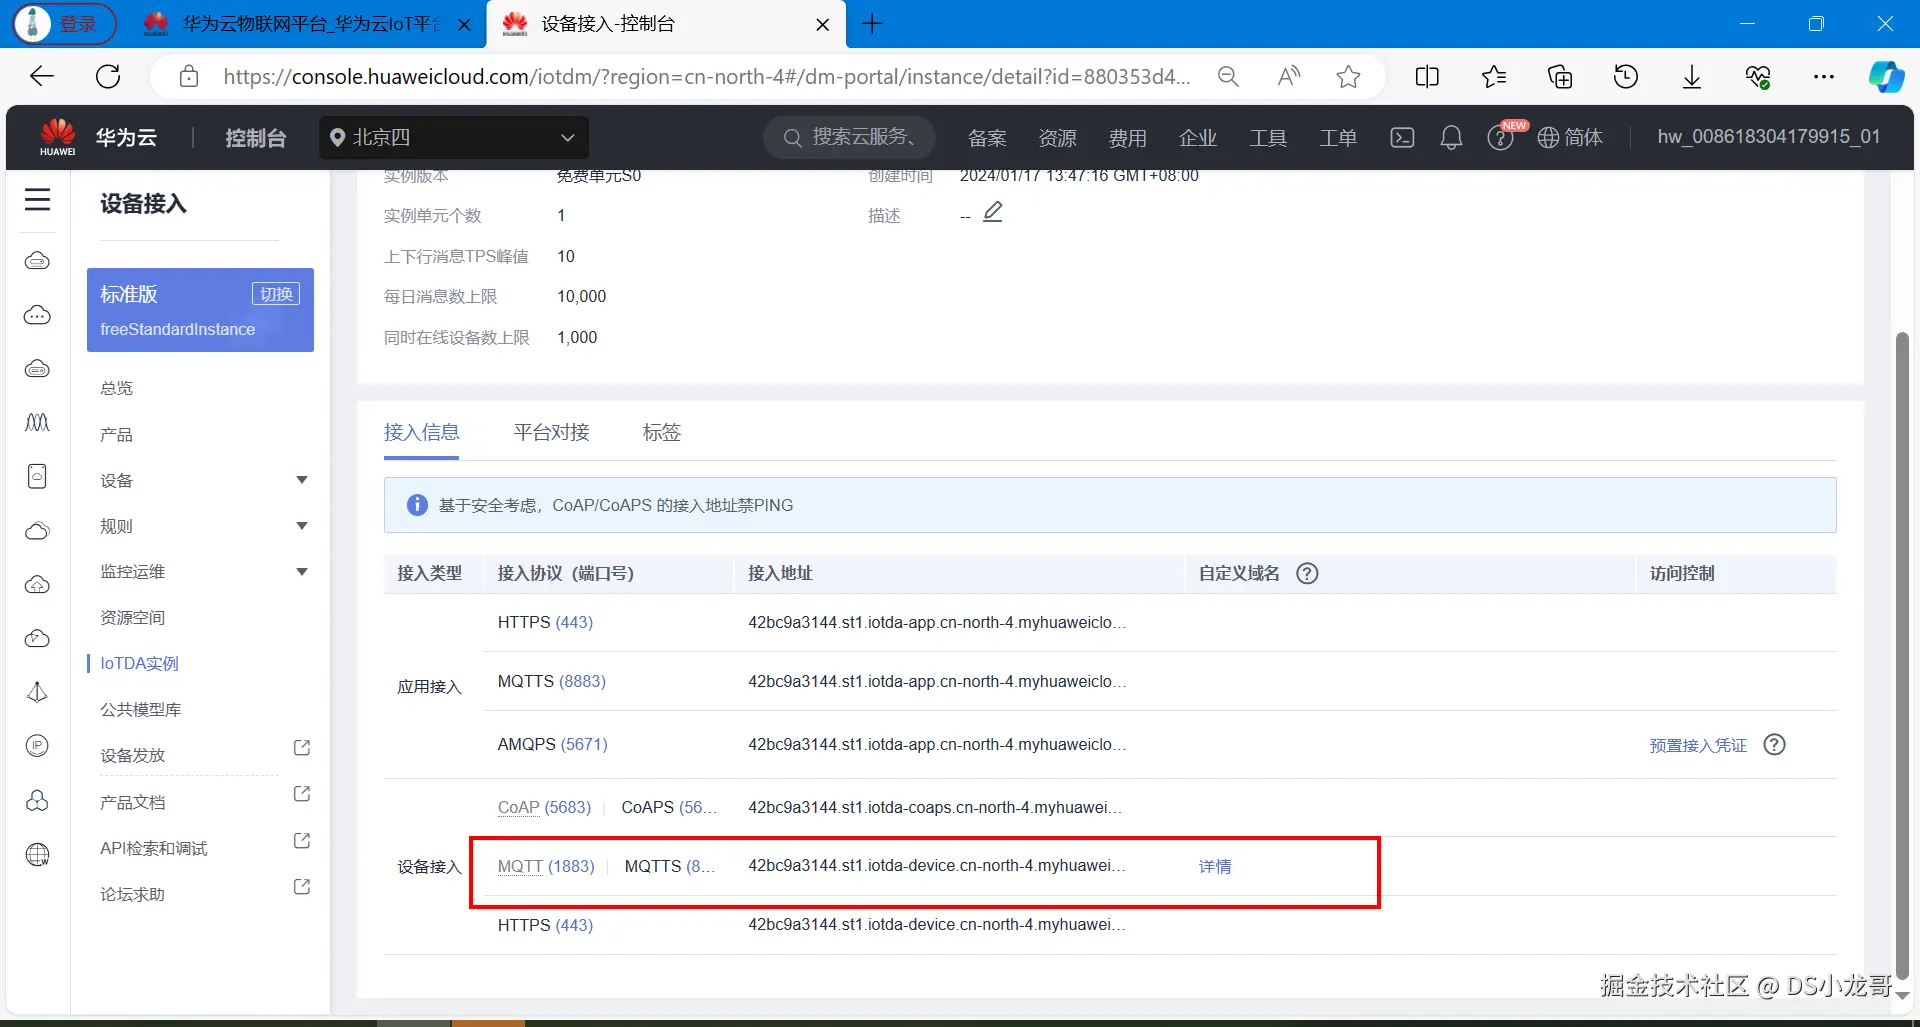
Task: Click the MQTT (1883) protocol text
Action: [x=546, y=866]
